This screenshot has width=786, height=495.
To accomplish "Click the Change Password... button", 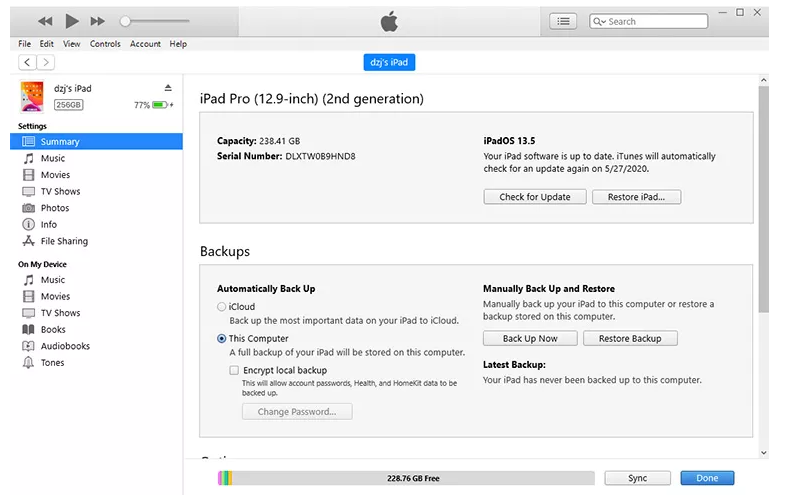I will pyautogui.click(x=297, y=412).
